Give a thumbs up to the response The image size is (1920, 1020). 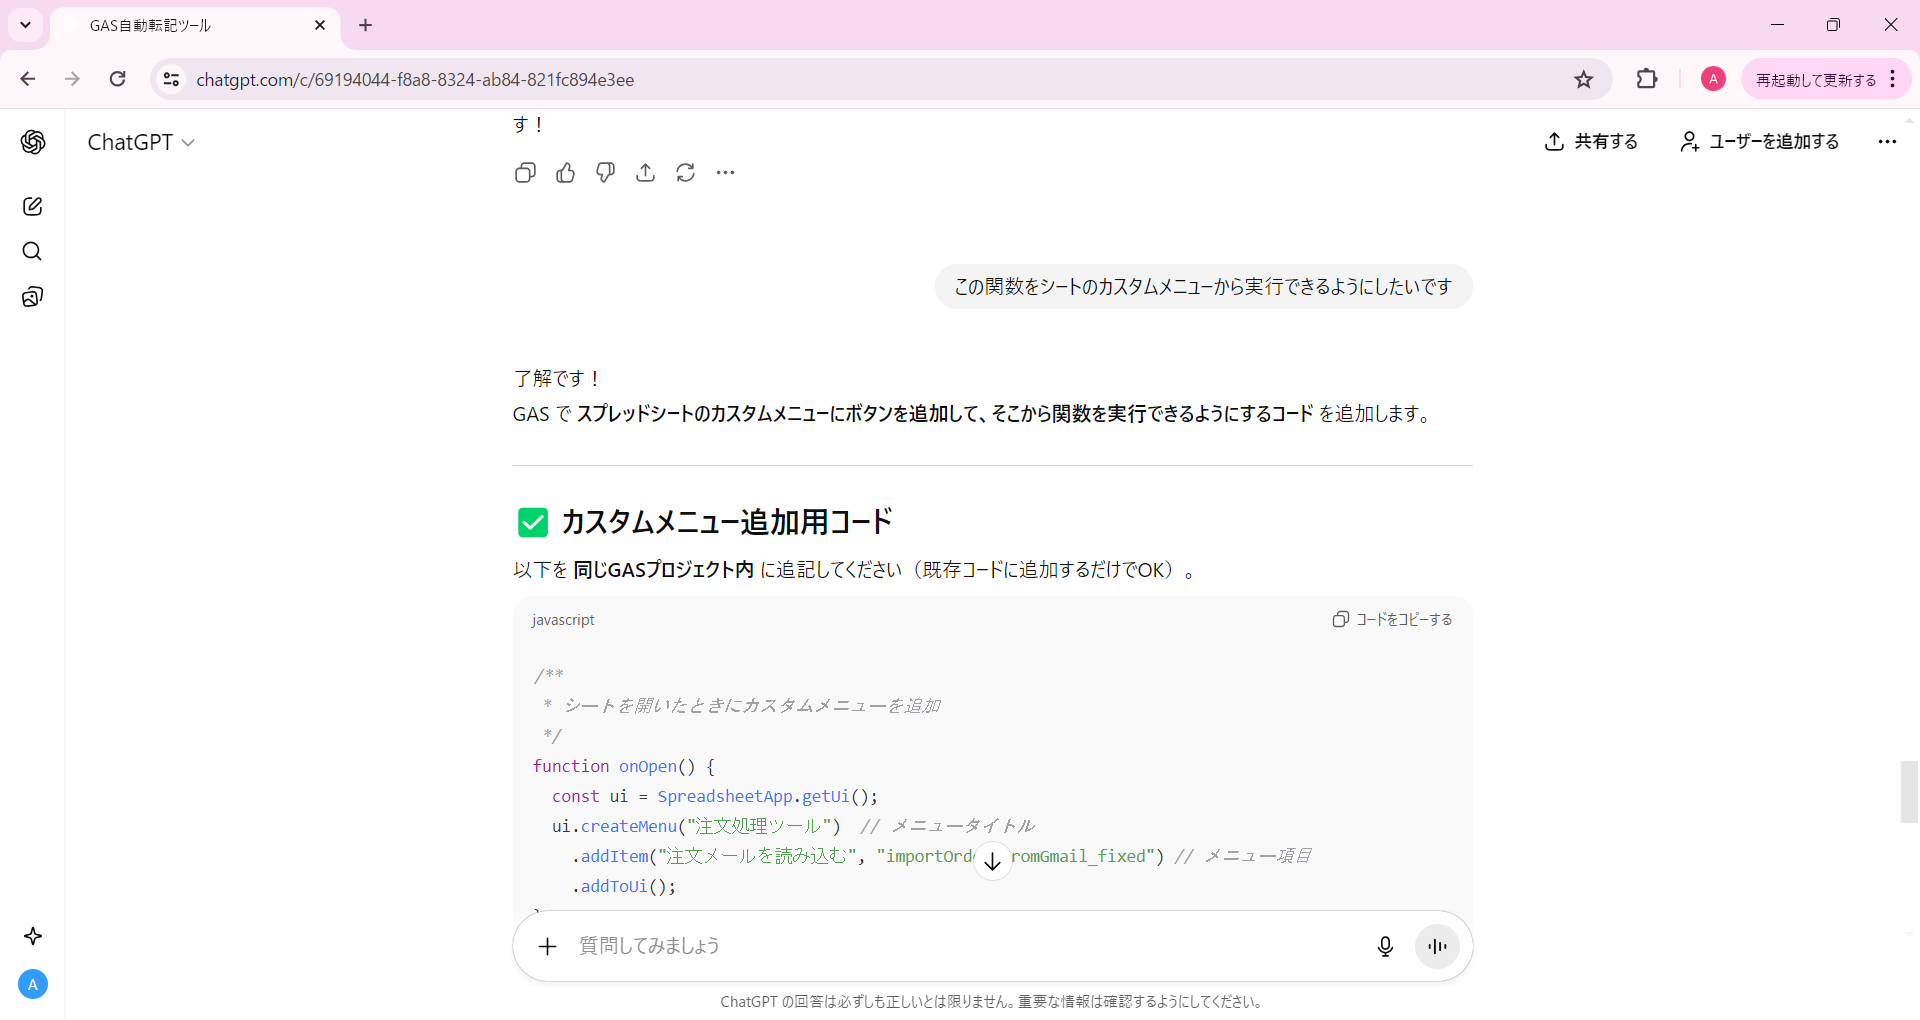click(x=565, y=173)
